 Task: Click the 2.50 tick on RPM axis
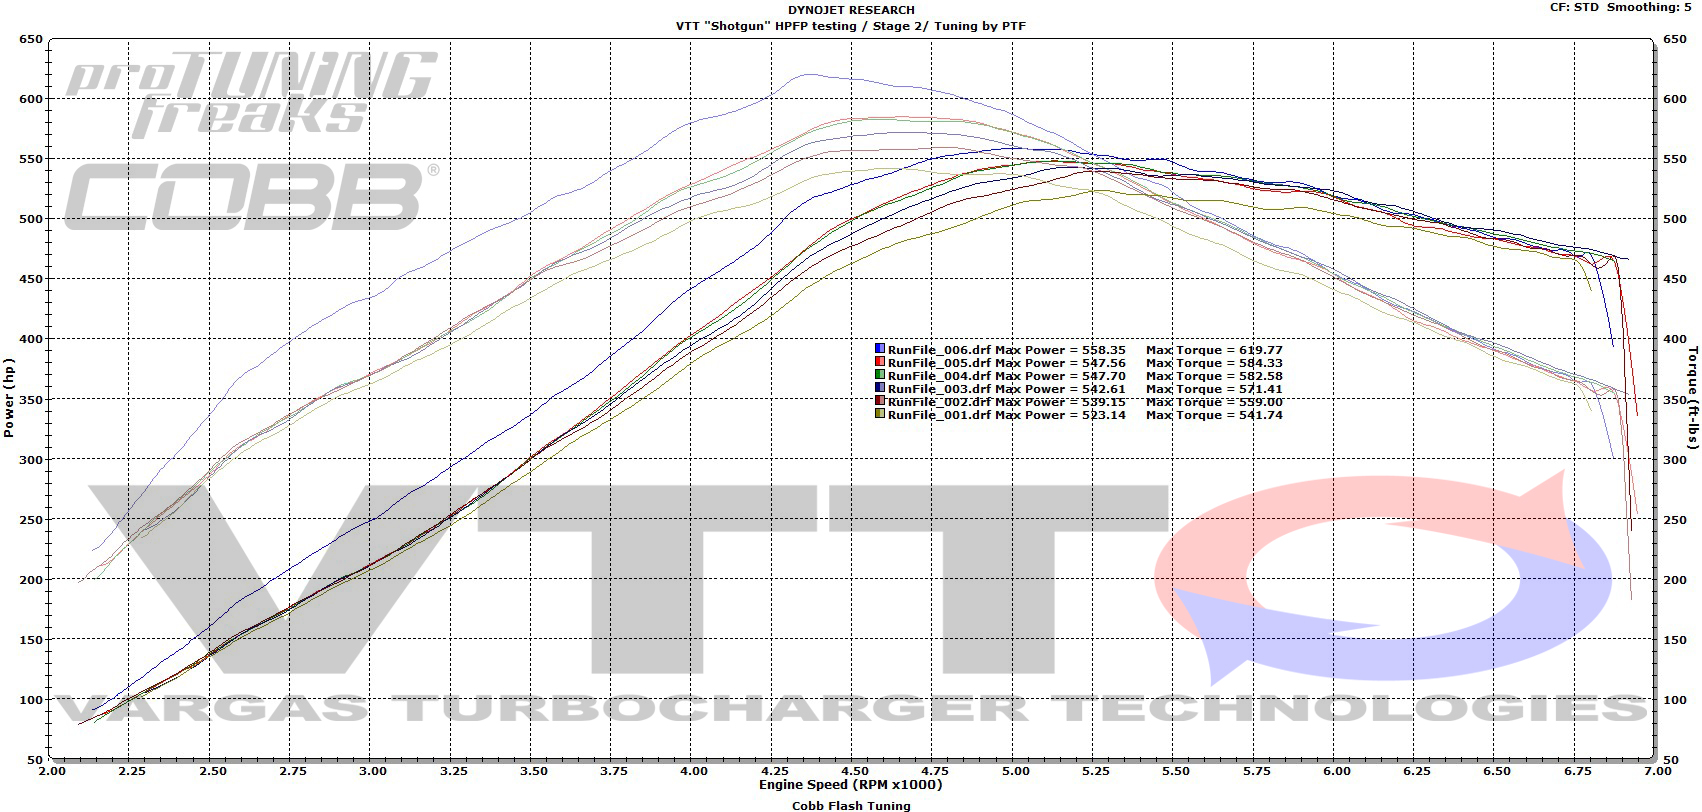[212, 771]
